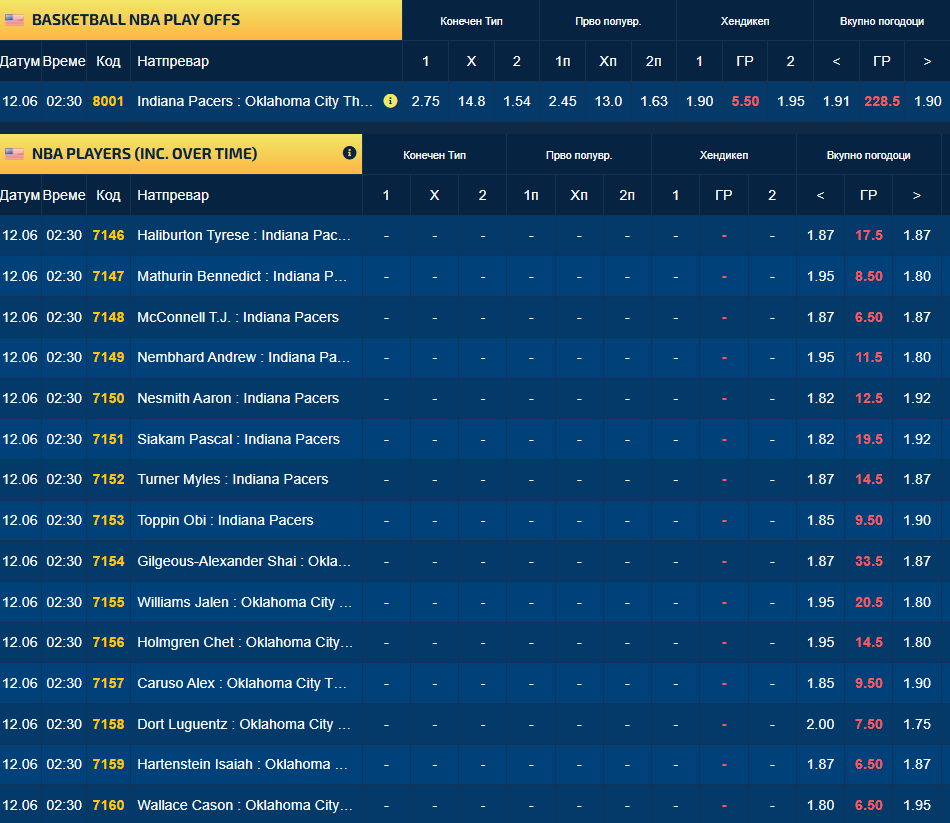This screenshot has width=950, height=823.
Task: Click the McConnell T.J. : Indiana Pacers entry
Action: tap(238, 317)
